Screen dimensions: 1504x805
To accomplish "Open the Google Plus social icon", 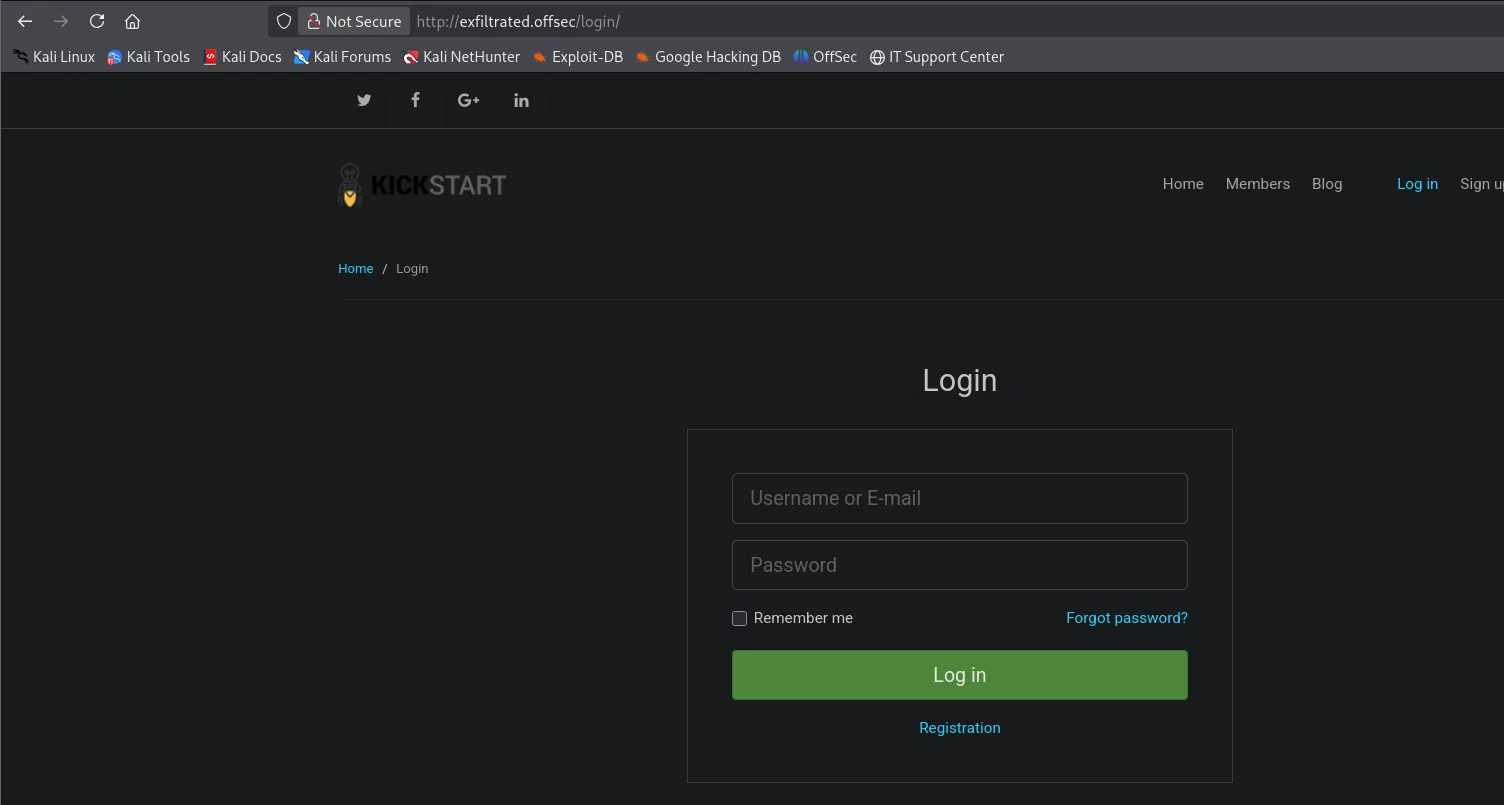I will 468,100.
